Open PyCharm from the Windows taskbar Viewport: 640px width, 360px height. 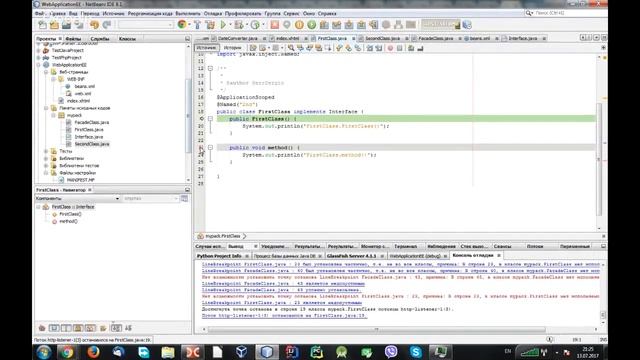pos(316,351)
